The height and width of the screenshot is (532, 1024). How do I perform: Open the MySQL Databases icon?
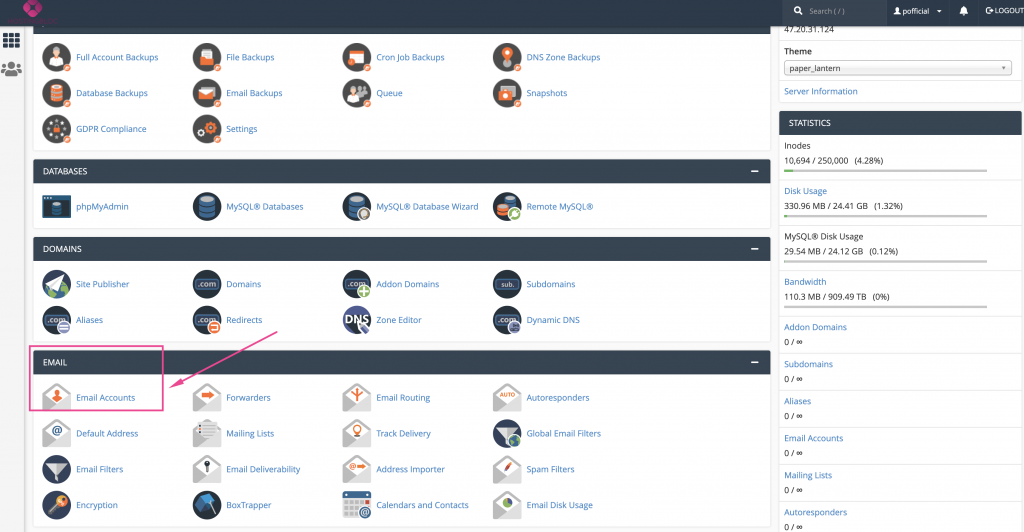point(207,206)
